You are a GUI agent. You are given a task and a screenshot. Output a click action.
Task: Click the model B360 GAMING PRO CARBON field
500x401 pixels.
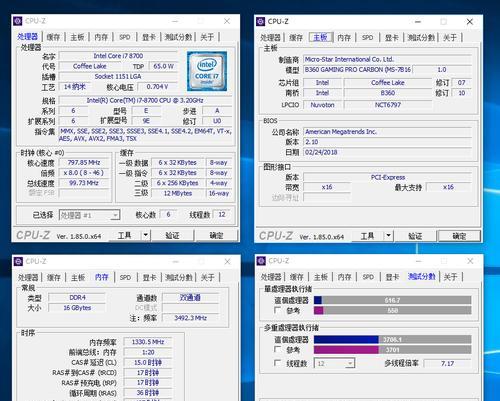pos(358,70)
